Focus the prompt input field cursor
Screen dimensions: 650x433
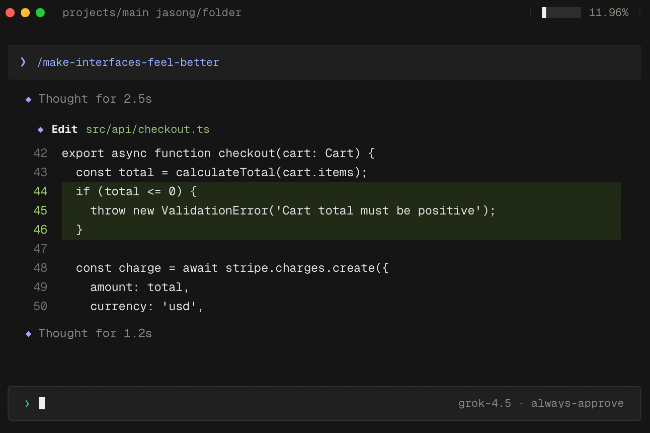(x=42, y=403)
